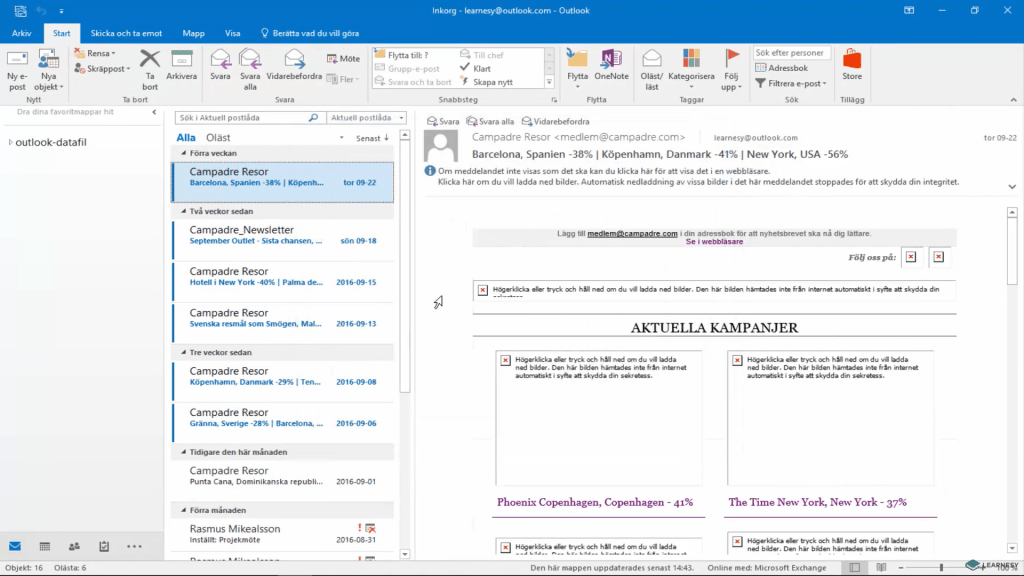Open the Store add-ins

coord(852,65)
